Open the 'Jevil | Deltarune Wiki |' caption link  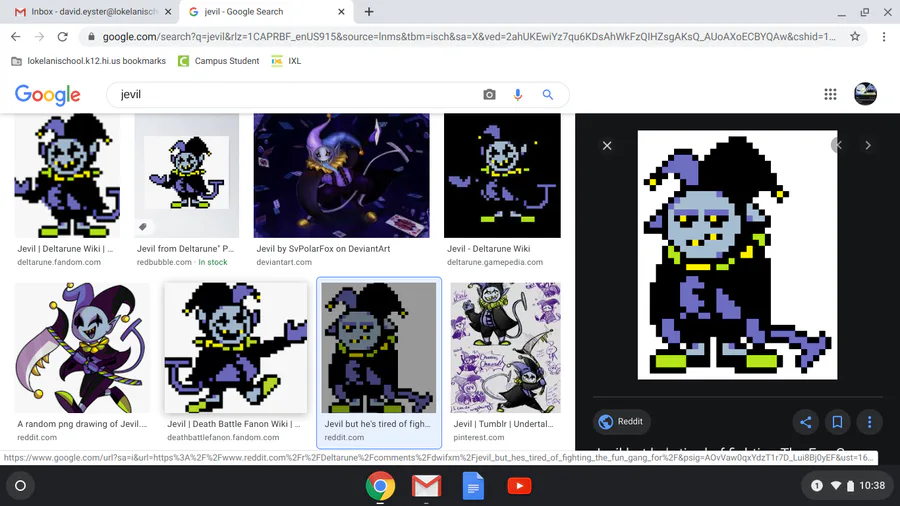[x=65, y=249]
